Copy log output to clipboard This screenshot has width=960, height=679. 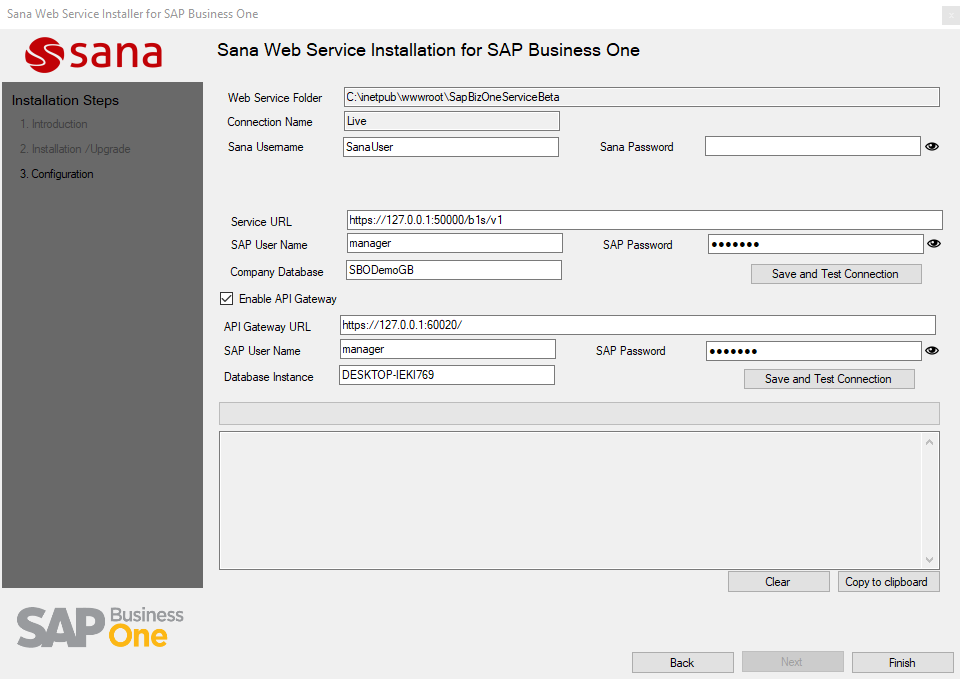pos(886,582)
